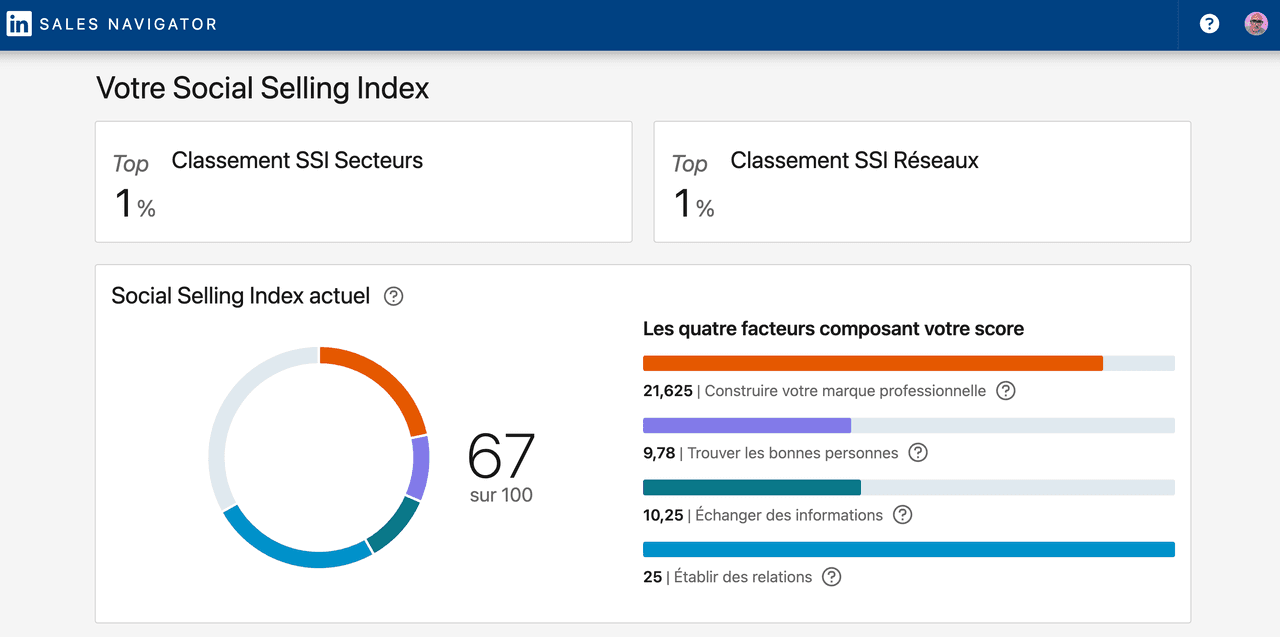Image resolution: width=1280 pixels, height=637 pixels.
Task: Click the purple Trouver les bonnes personnes bar
Action: pos(747,425)
